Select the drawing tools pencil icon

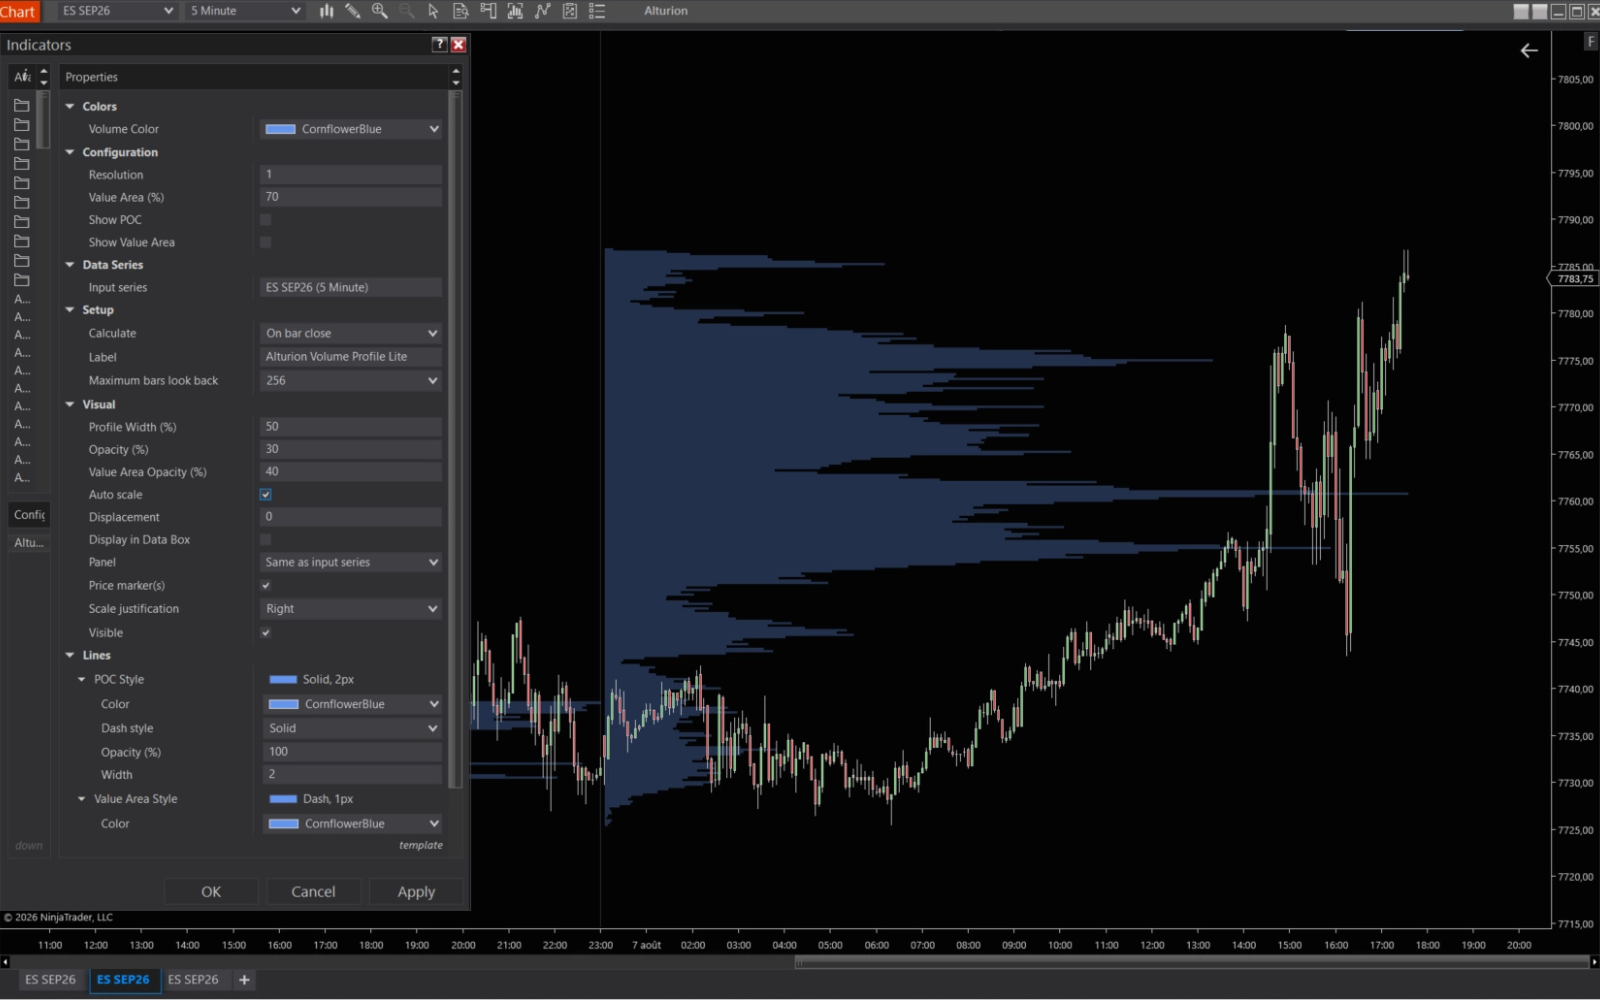(352, 11)
